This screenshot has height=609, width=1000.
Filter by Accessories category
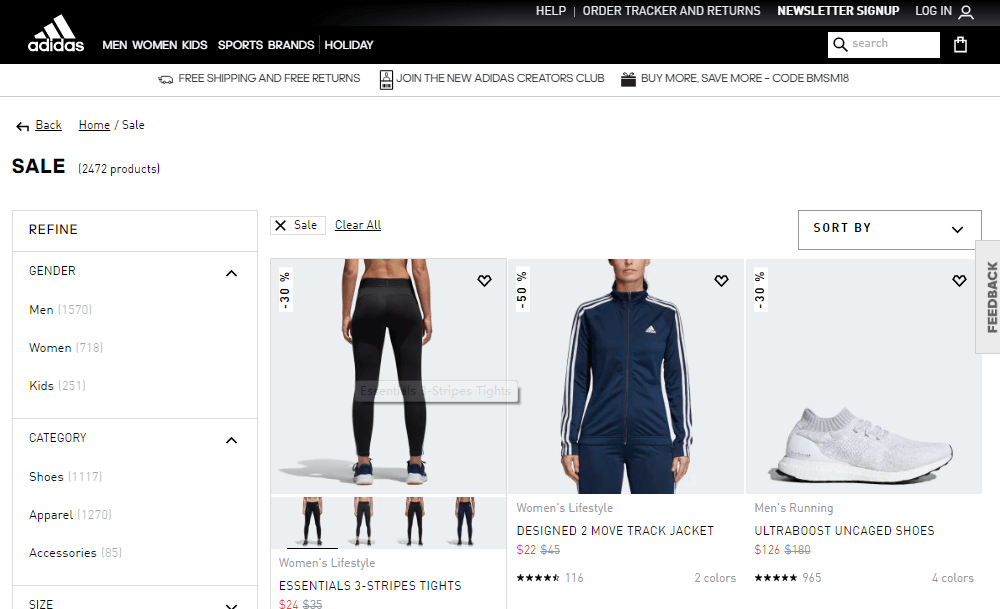pyautogui.click(x=75, y=553)
